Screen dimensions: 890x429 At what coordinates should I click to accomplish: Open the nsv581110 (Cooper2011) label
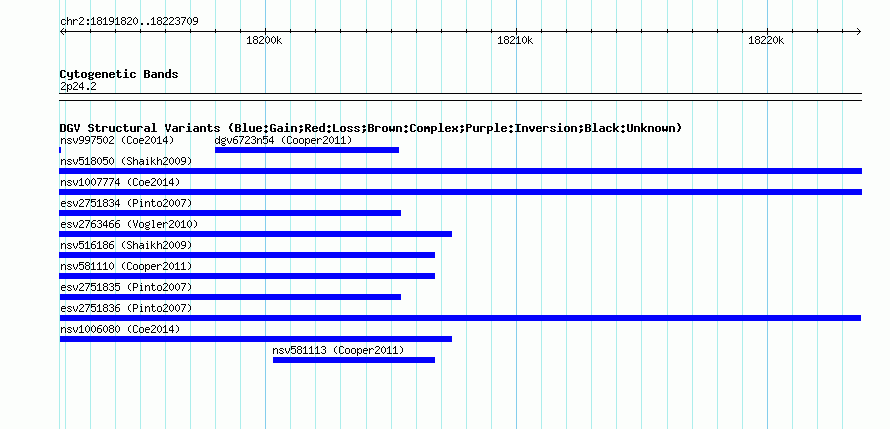click(126, 266)
